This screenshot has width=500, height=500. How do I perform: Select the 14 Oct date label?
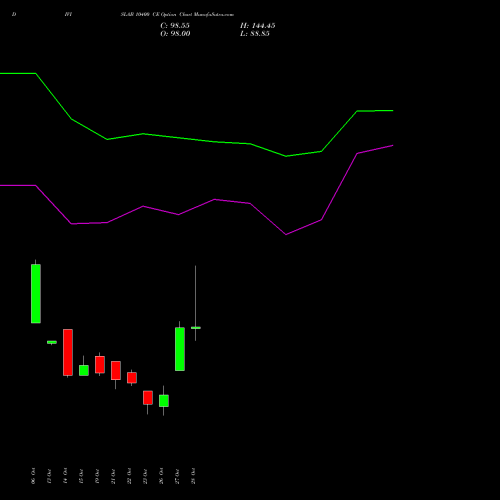click(x=65, y=476)
